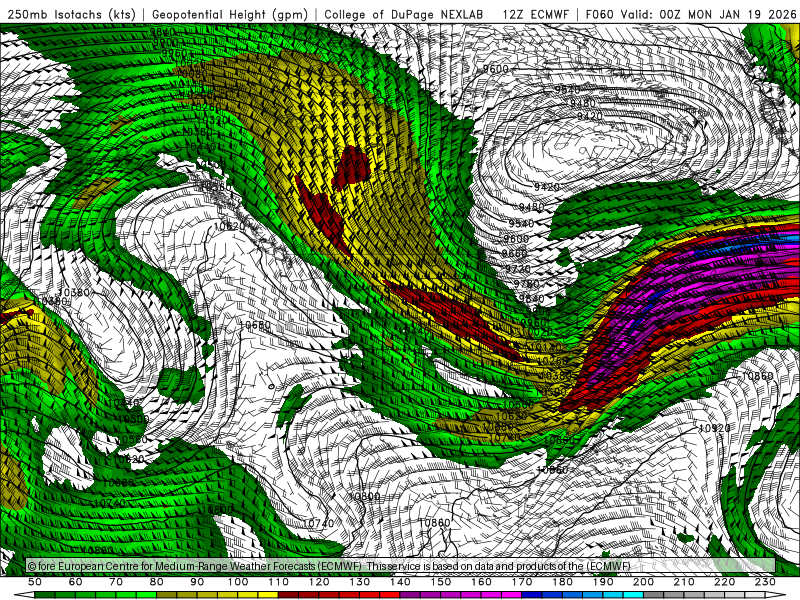Image resolution: width=800 pixels, height=600 pixels.
Task: Click the 'Geopotential Height (gpm)' title text
Action: click(x=230, y=14)
